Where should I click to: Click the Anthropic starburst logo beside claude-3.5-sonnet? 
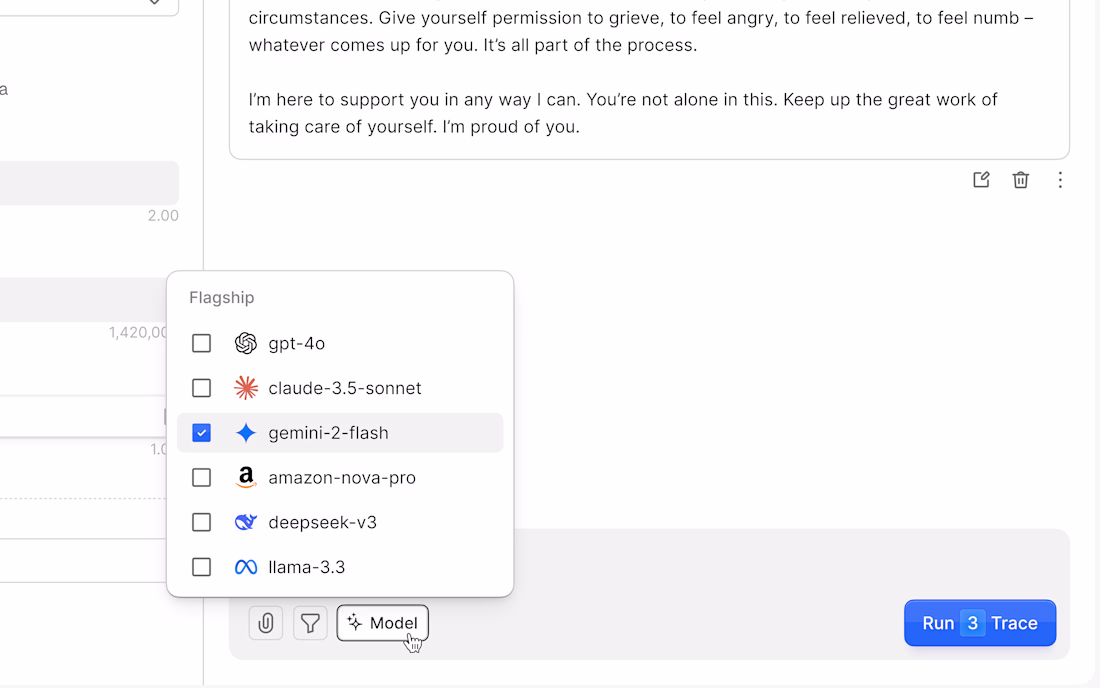point(246,388)
